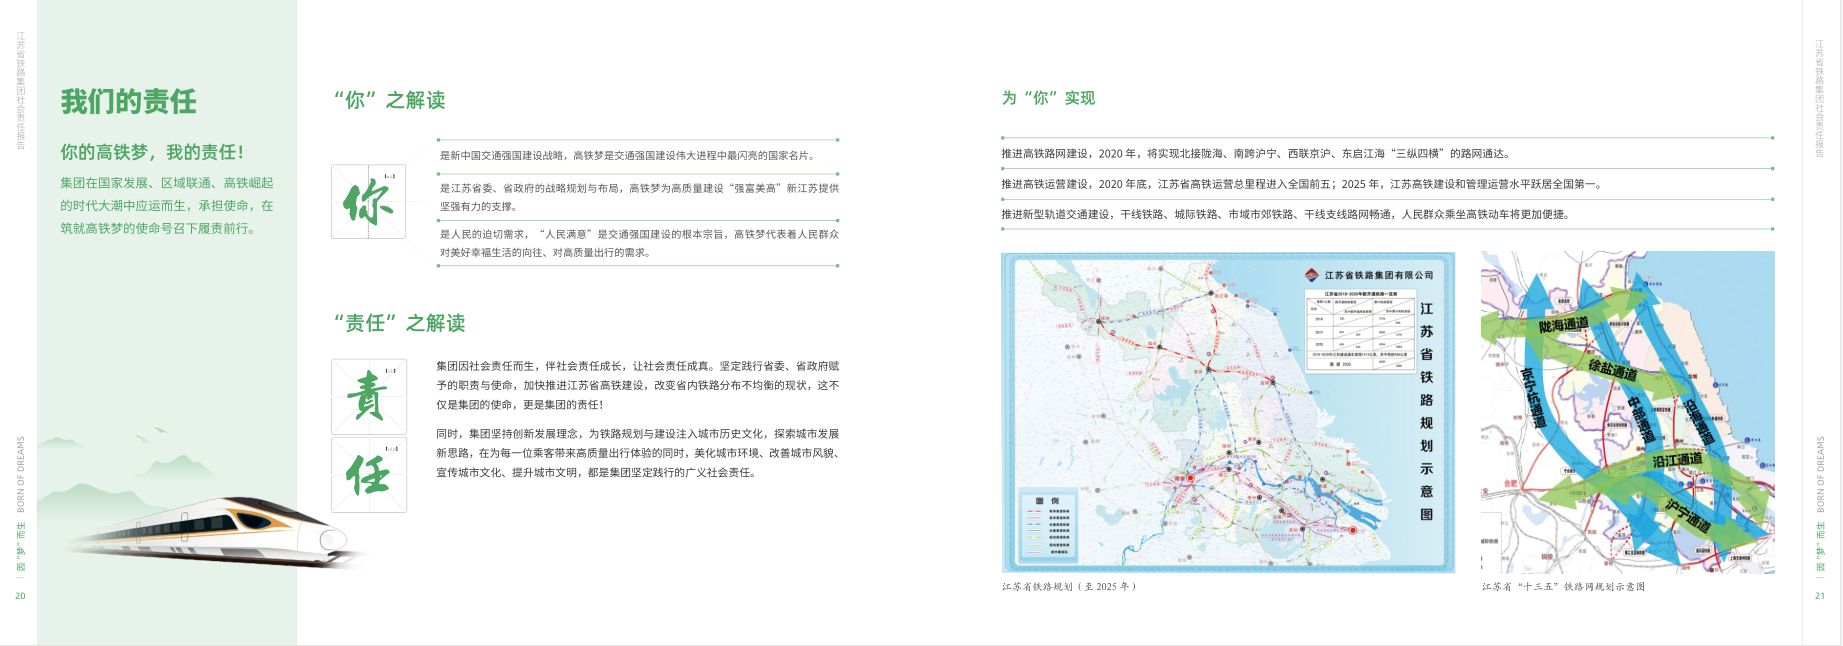Image resolution: width=1843 pixels, height=646 pixels.
Task: Click the 任 calligraphy character tile
Action: coord(368,475)
